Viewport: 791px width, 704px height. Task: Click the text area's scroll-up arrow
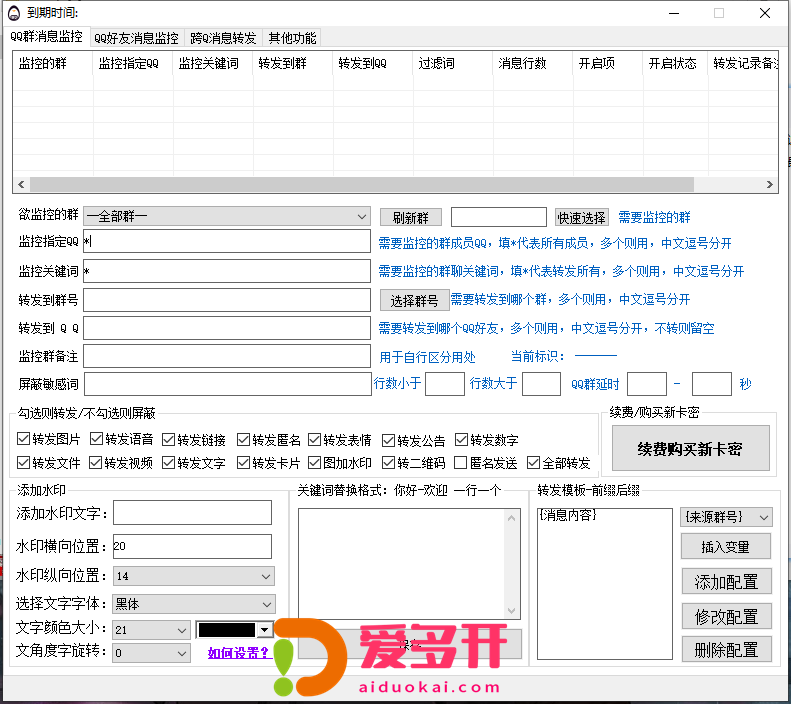(x=512, y=518)
